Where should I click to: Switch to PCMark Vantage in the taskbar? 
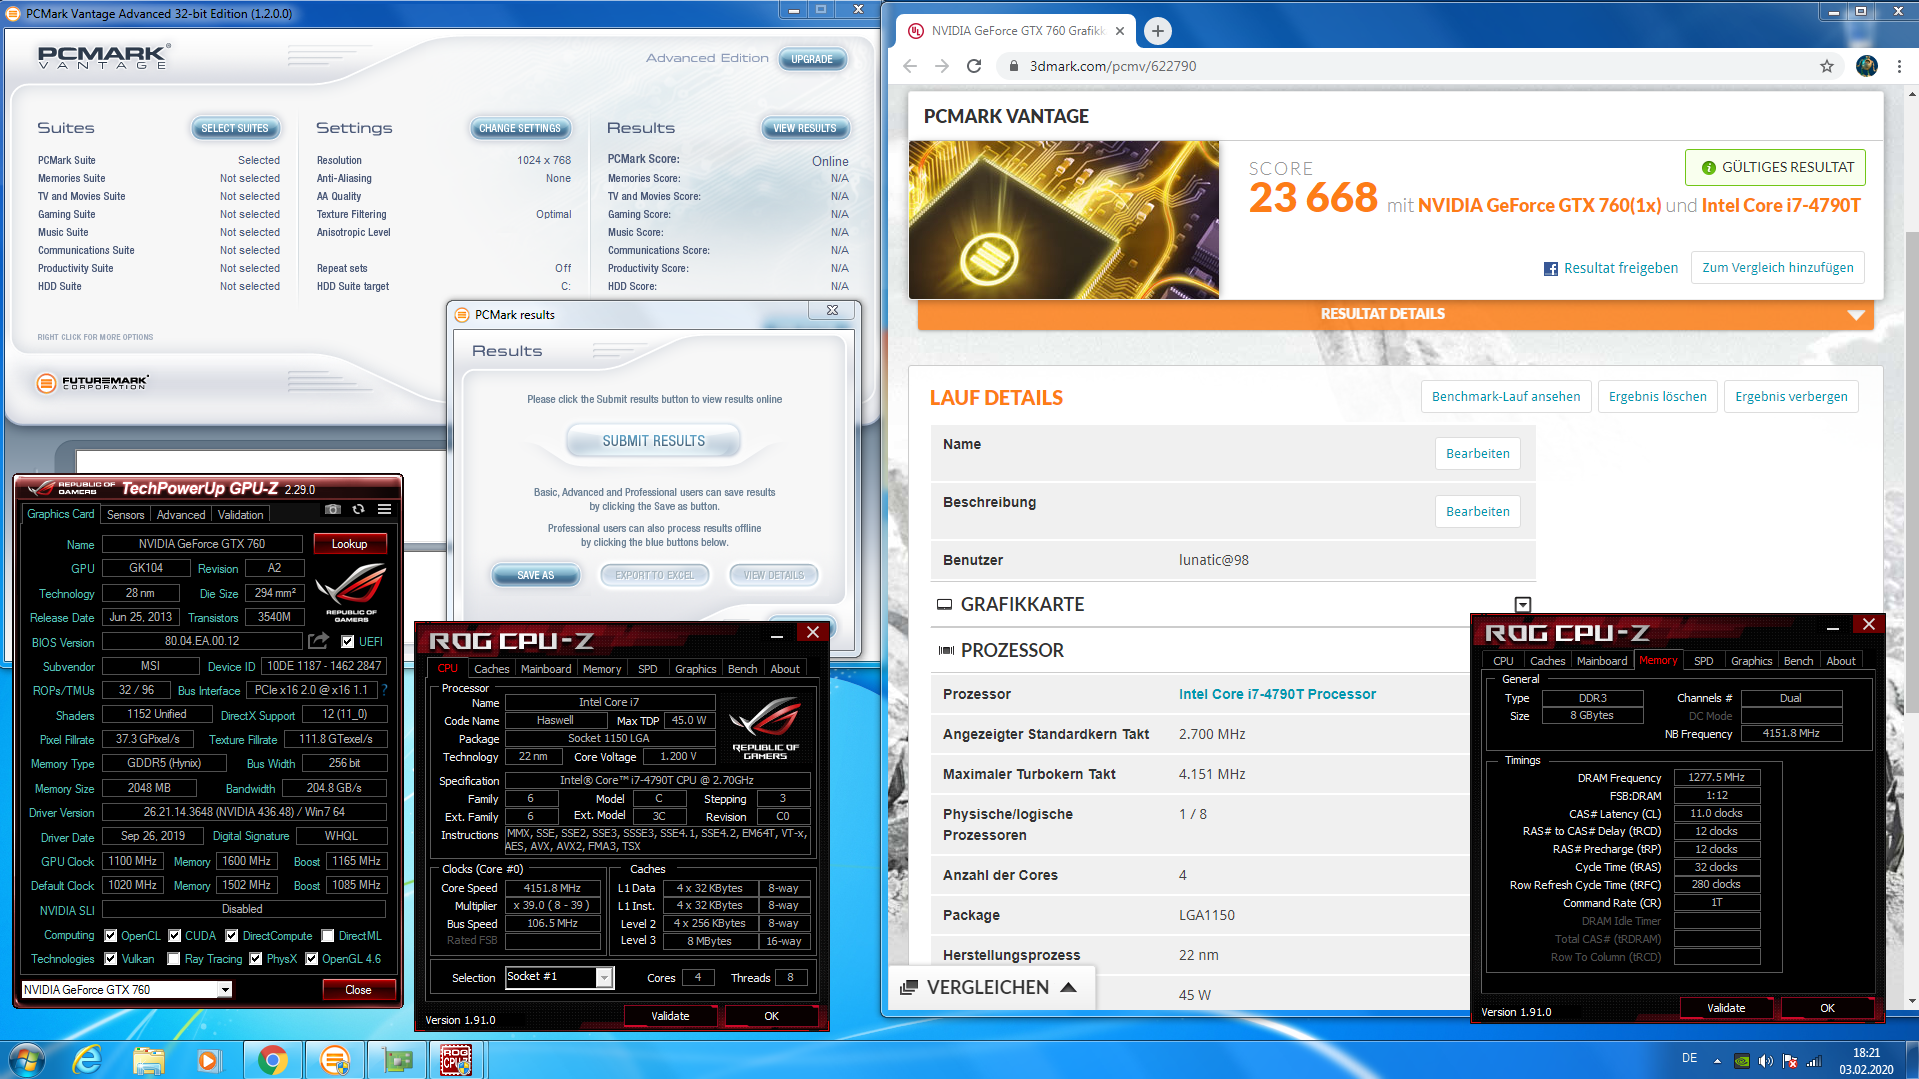[334, 1060]
